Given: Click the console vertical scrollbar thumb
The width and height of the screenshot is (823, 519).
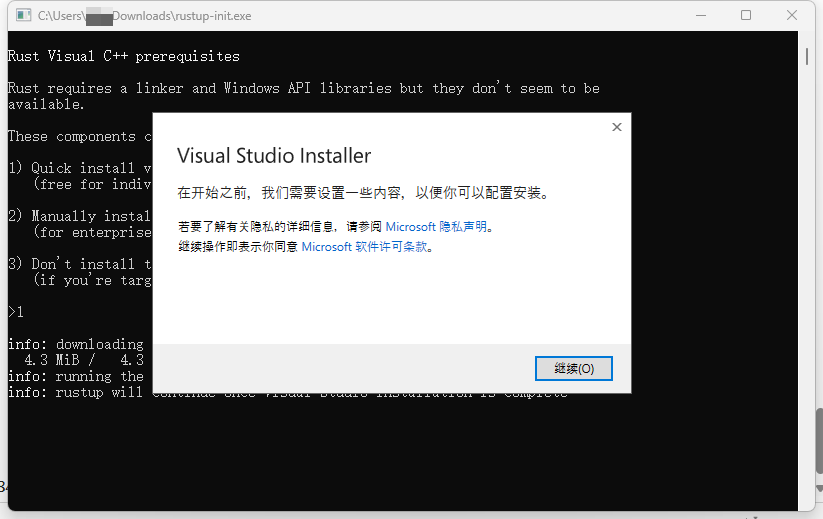Looking at the screenshot, I should 807,57.
